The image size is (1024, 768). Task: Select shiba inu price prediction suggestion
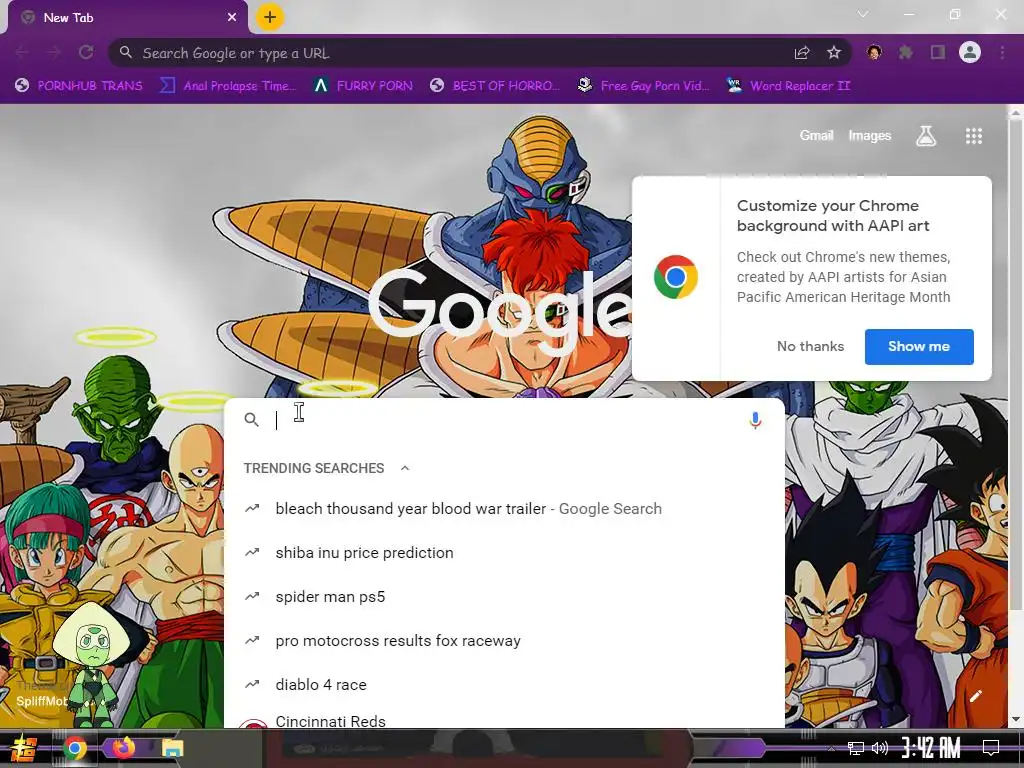(504, 552)
